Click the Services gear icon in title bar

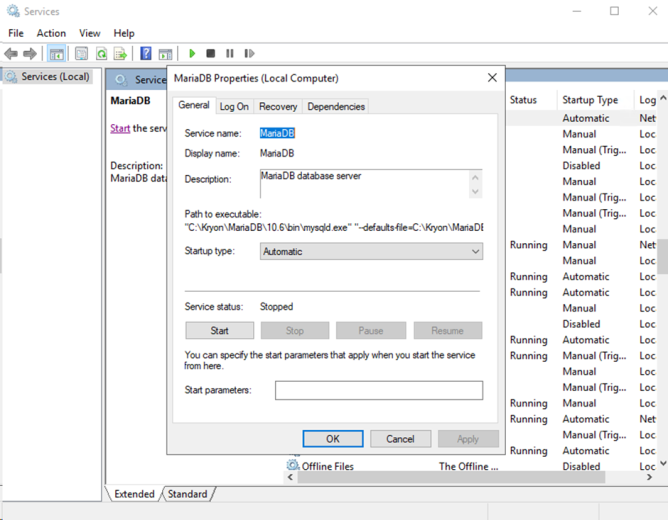pyautogui.click(x=13, y=11)
